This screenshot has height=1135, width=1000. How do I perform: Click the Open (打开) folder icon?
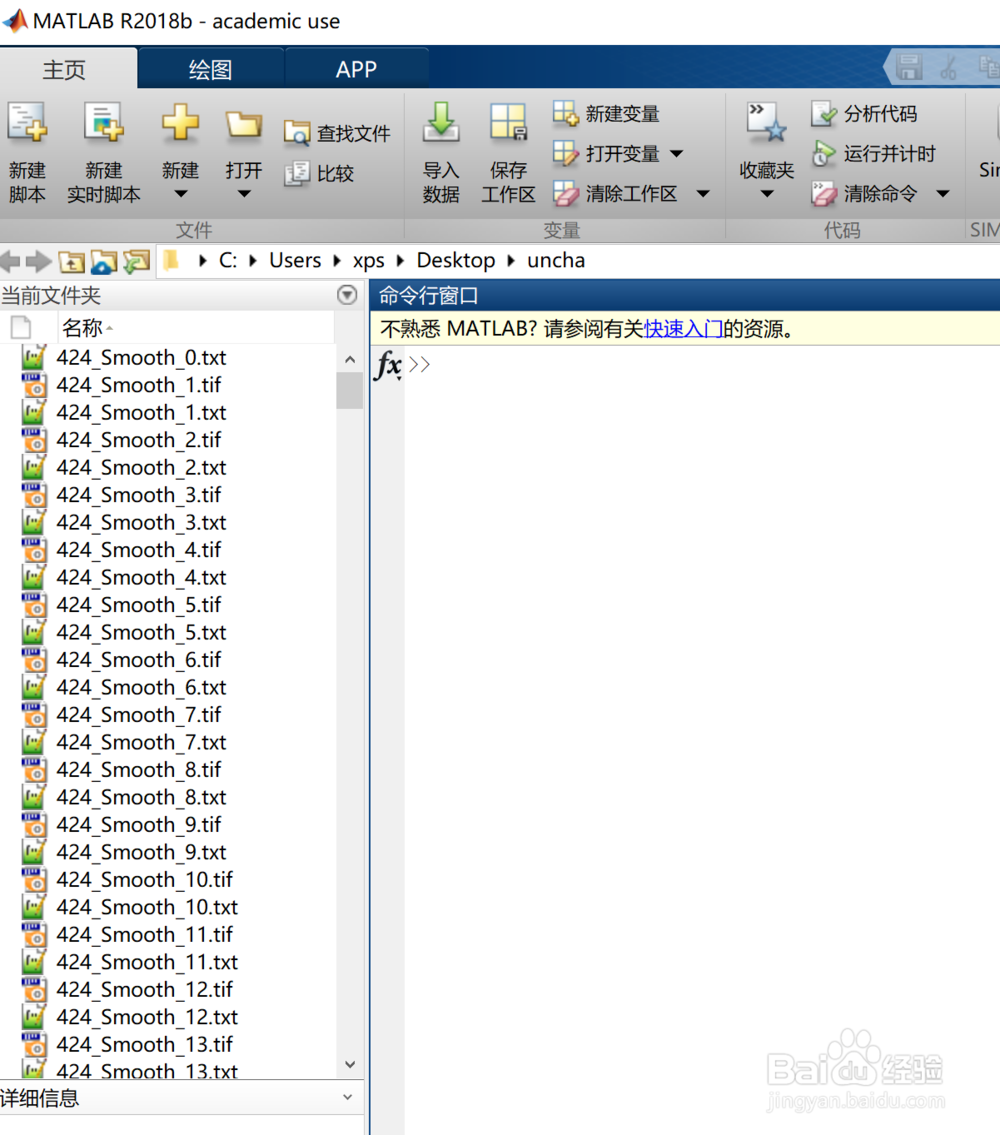243,124
